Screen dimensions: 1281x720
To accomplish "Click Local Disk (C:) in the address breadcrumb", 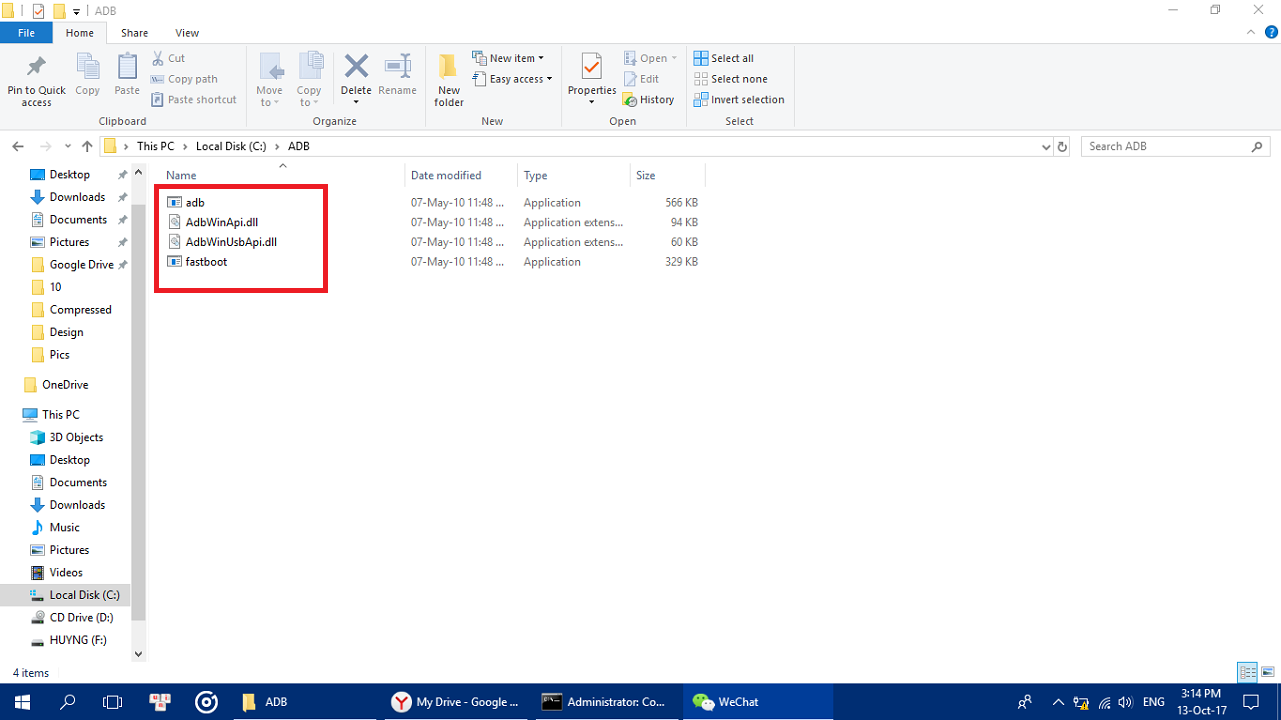I will coord(231,146).
